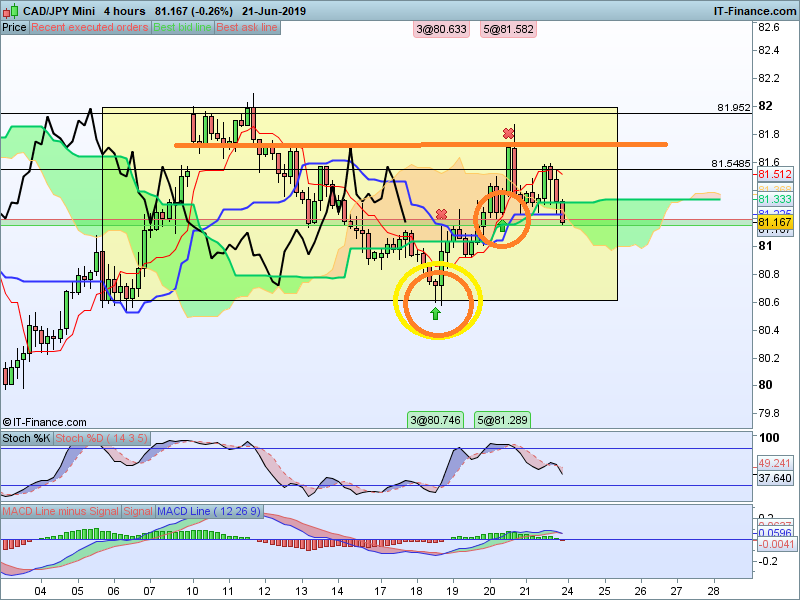Click the green buy arrow near the 81.2 candles
Viewport: 800px width, 600px height.
tap(503, 226)
